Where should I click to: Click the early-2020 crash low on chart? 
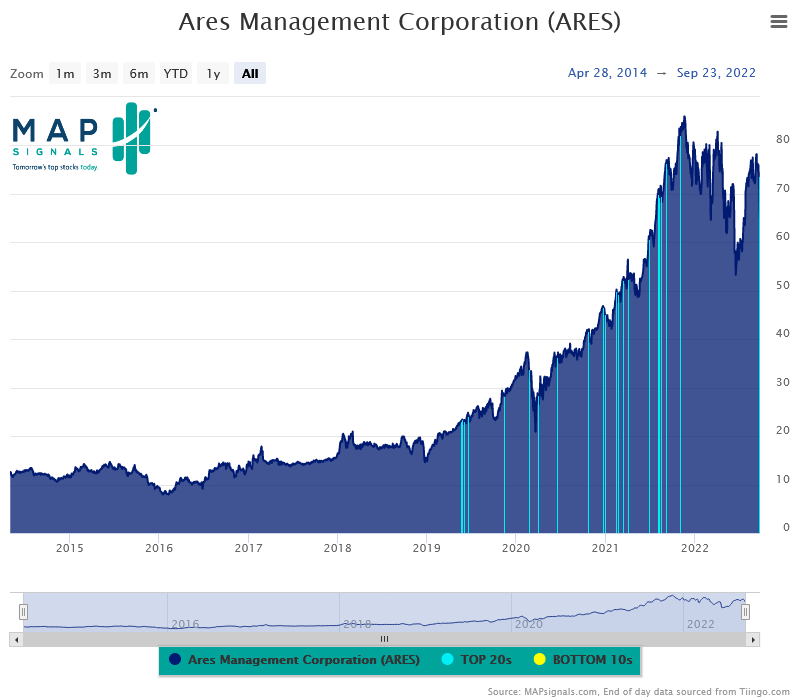coord(536,431)
